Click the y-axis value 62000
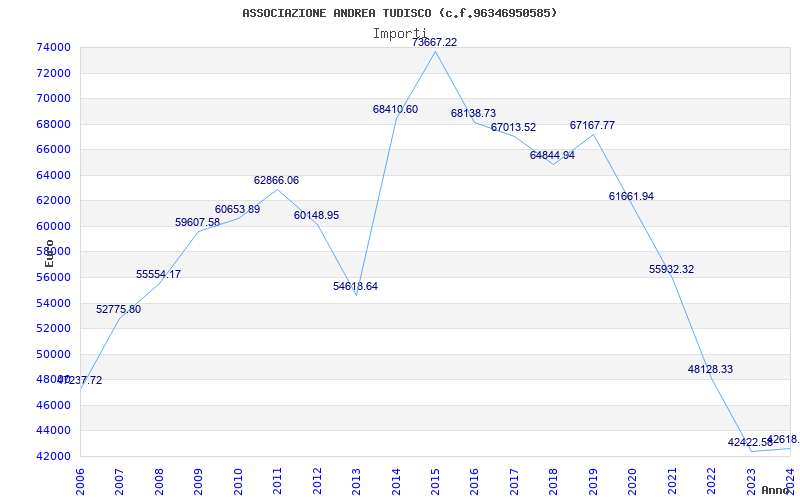The height and width of the screenshot is (500, 800). tap(53, 201)
